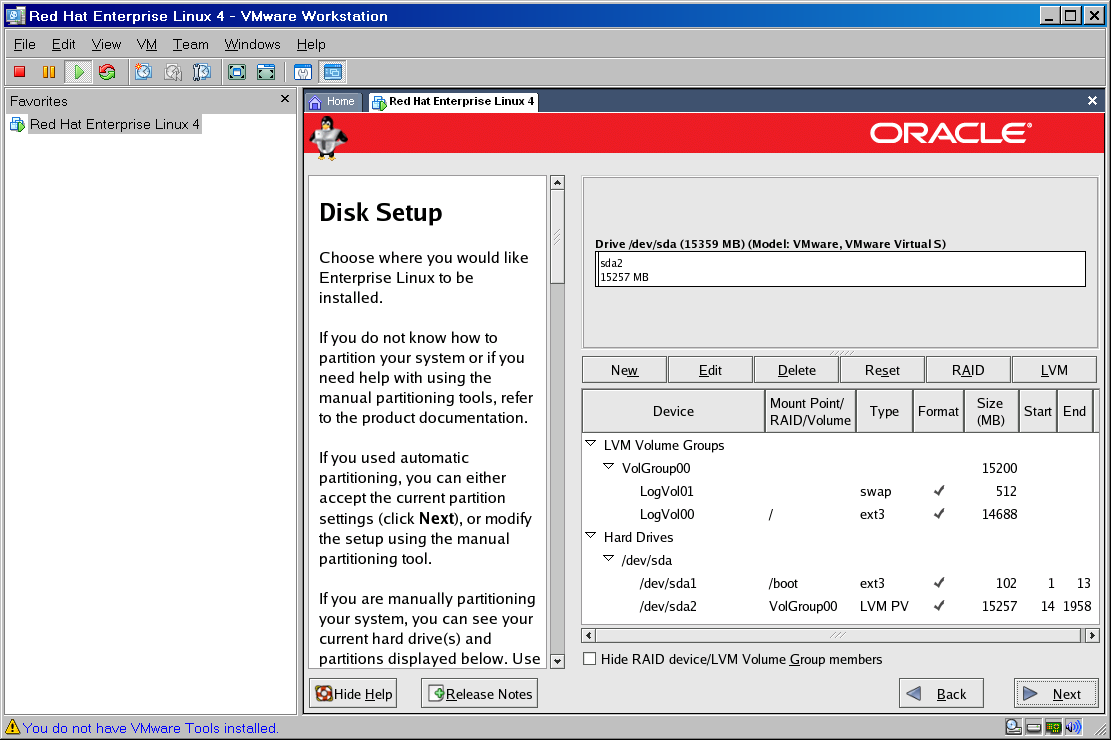Click the console view icon

332,72
